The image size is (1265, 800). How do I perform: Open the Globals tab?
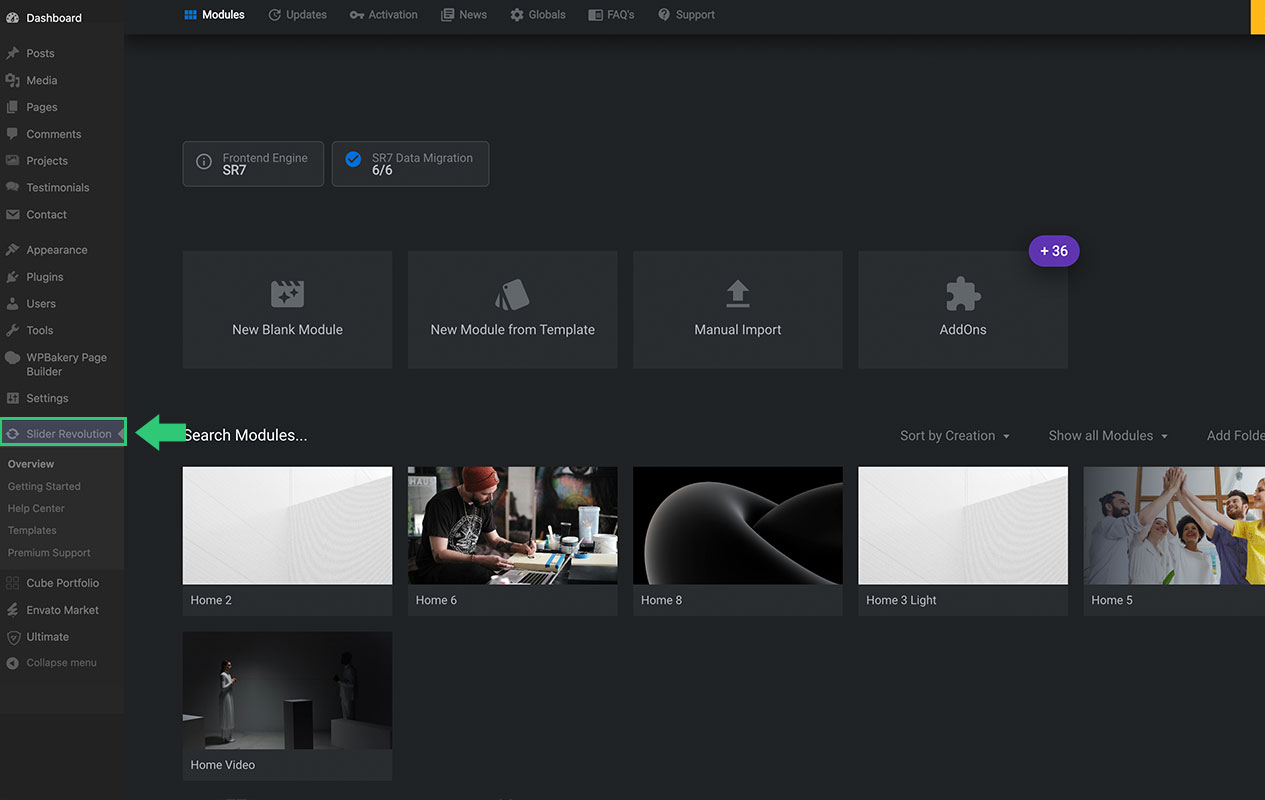pos(537,15)
